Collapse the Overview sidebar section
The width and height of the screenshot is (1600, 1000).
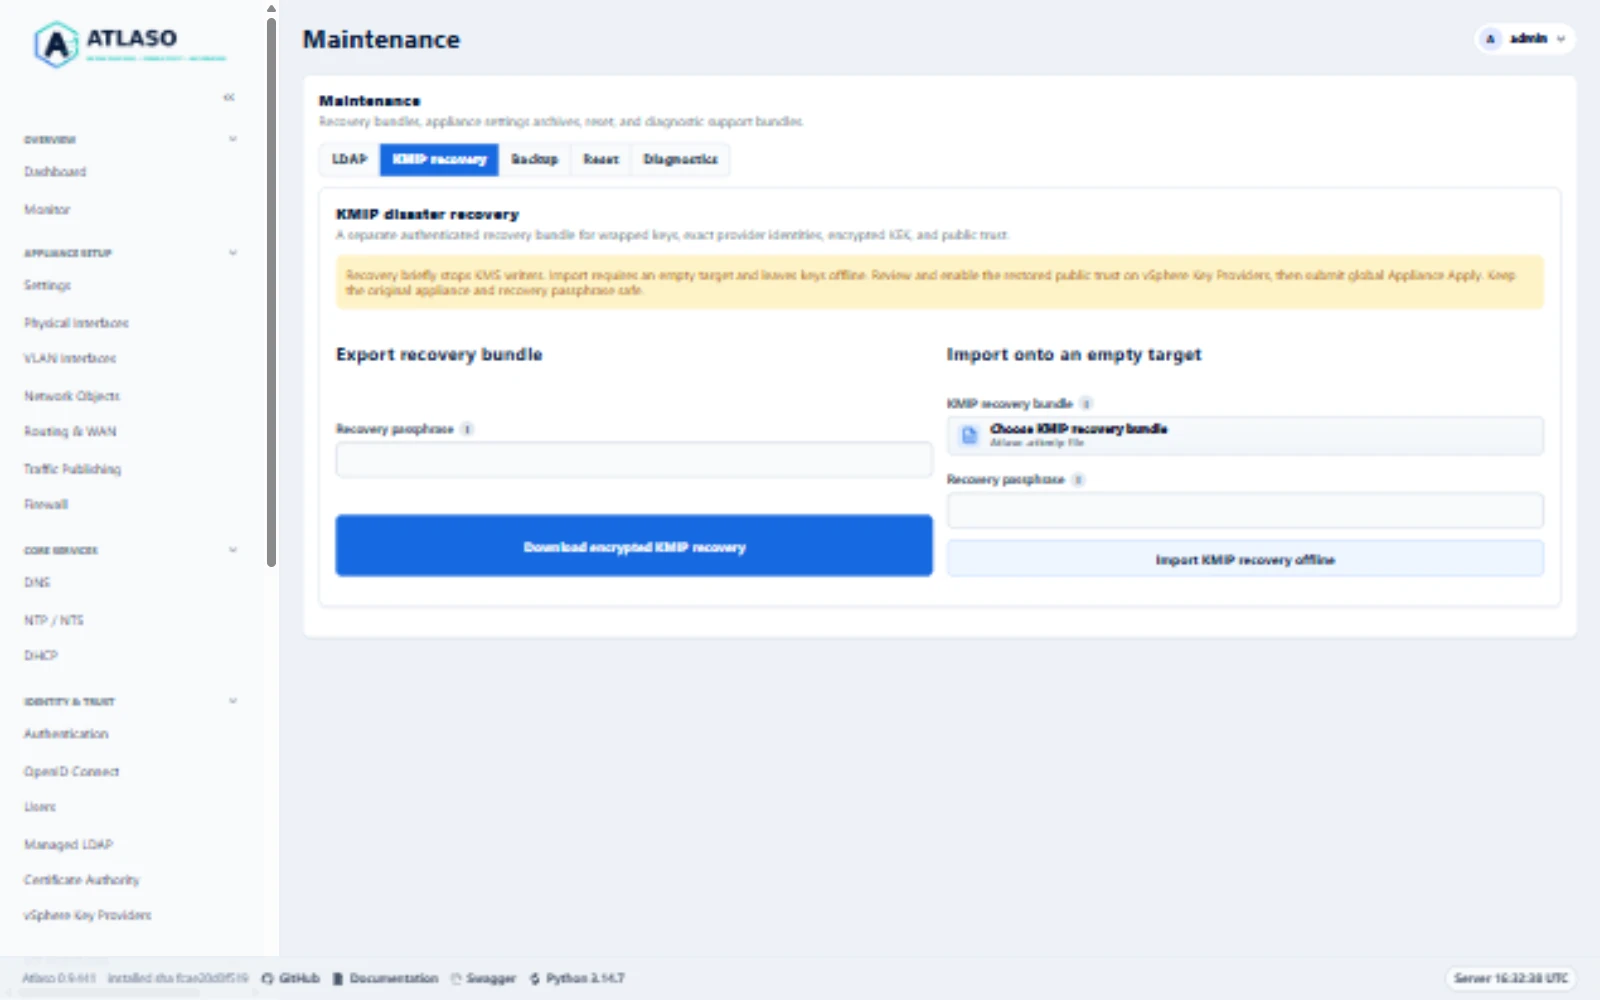coord(233,139)
